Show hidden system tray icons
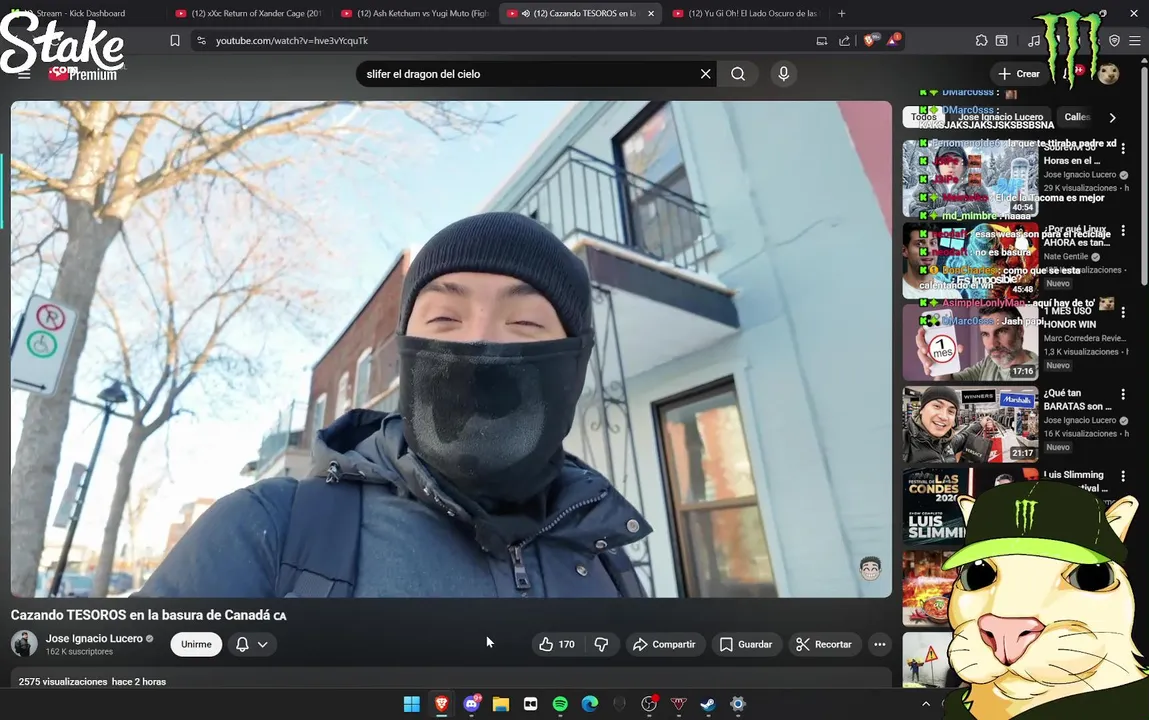Viewport: 1149px width, 720px height. click(x=926, y=704)
